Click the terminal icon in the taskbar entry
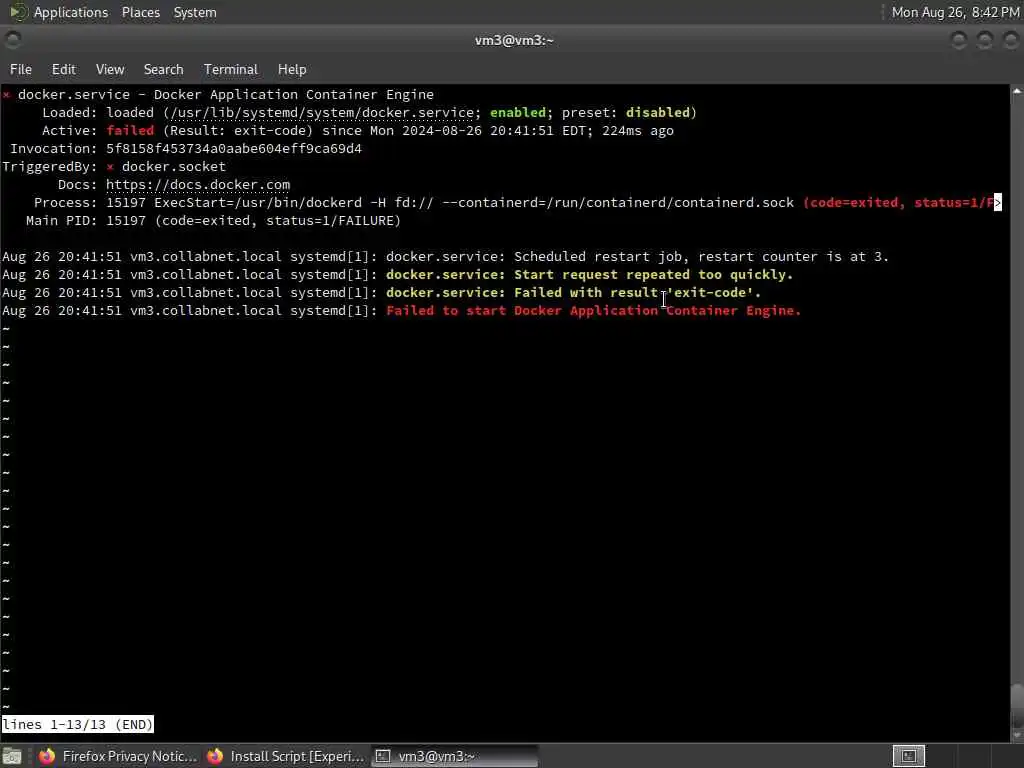 383,756
